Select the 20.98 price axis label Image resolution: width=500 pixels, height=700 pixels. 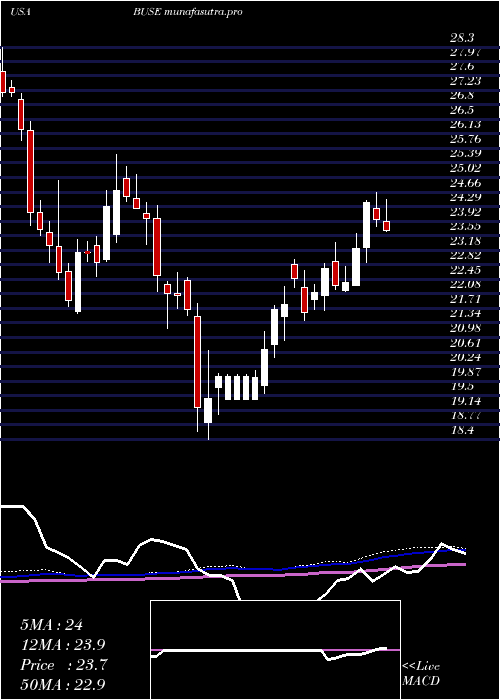[466, 328]
